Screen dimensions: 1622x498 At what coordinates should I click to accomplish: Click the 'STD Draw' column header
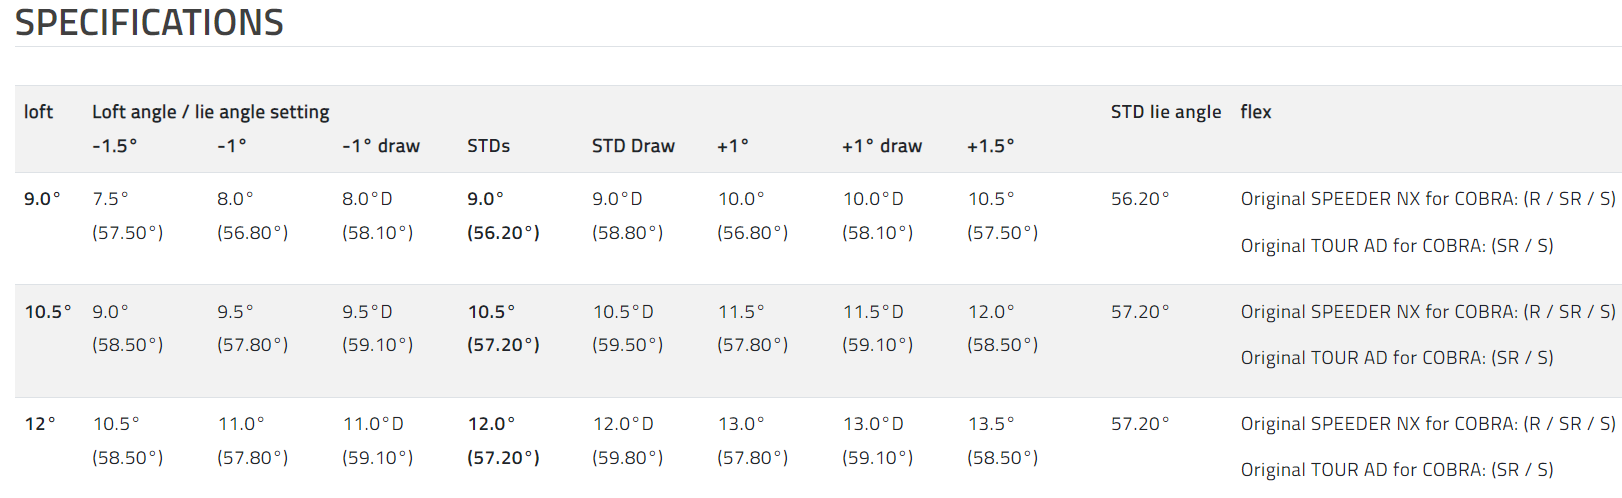point(633,146)
